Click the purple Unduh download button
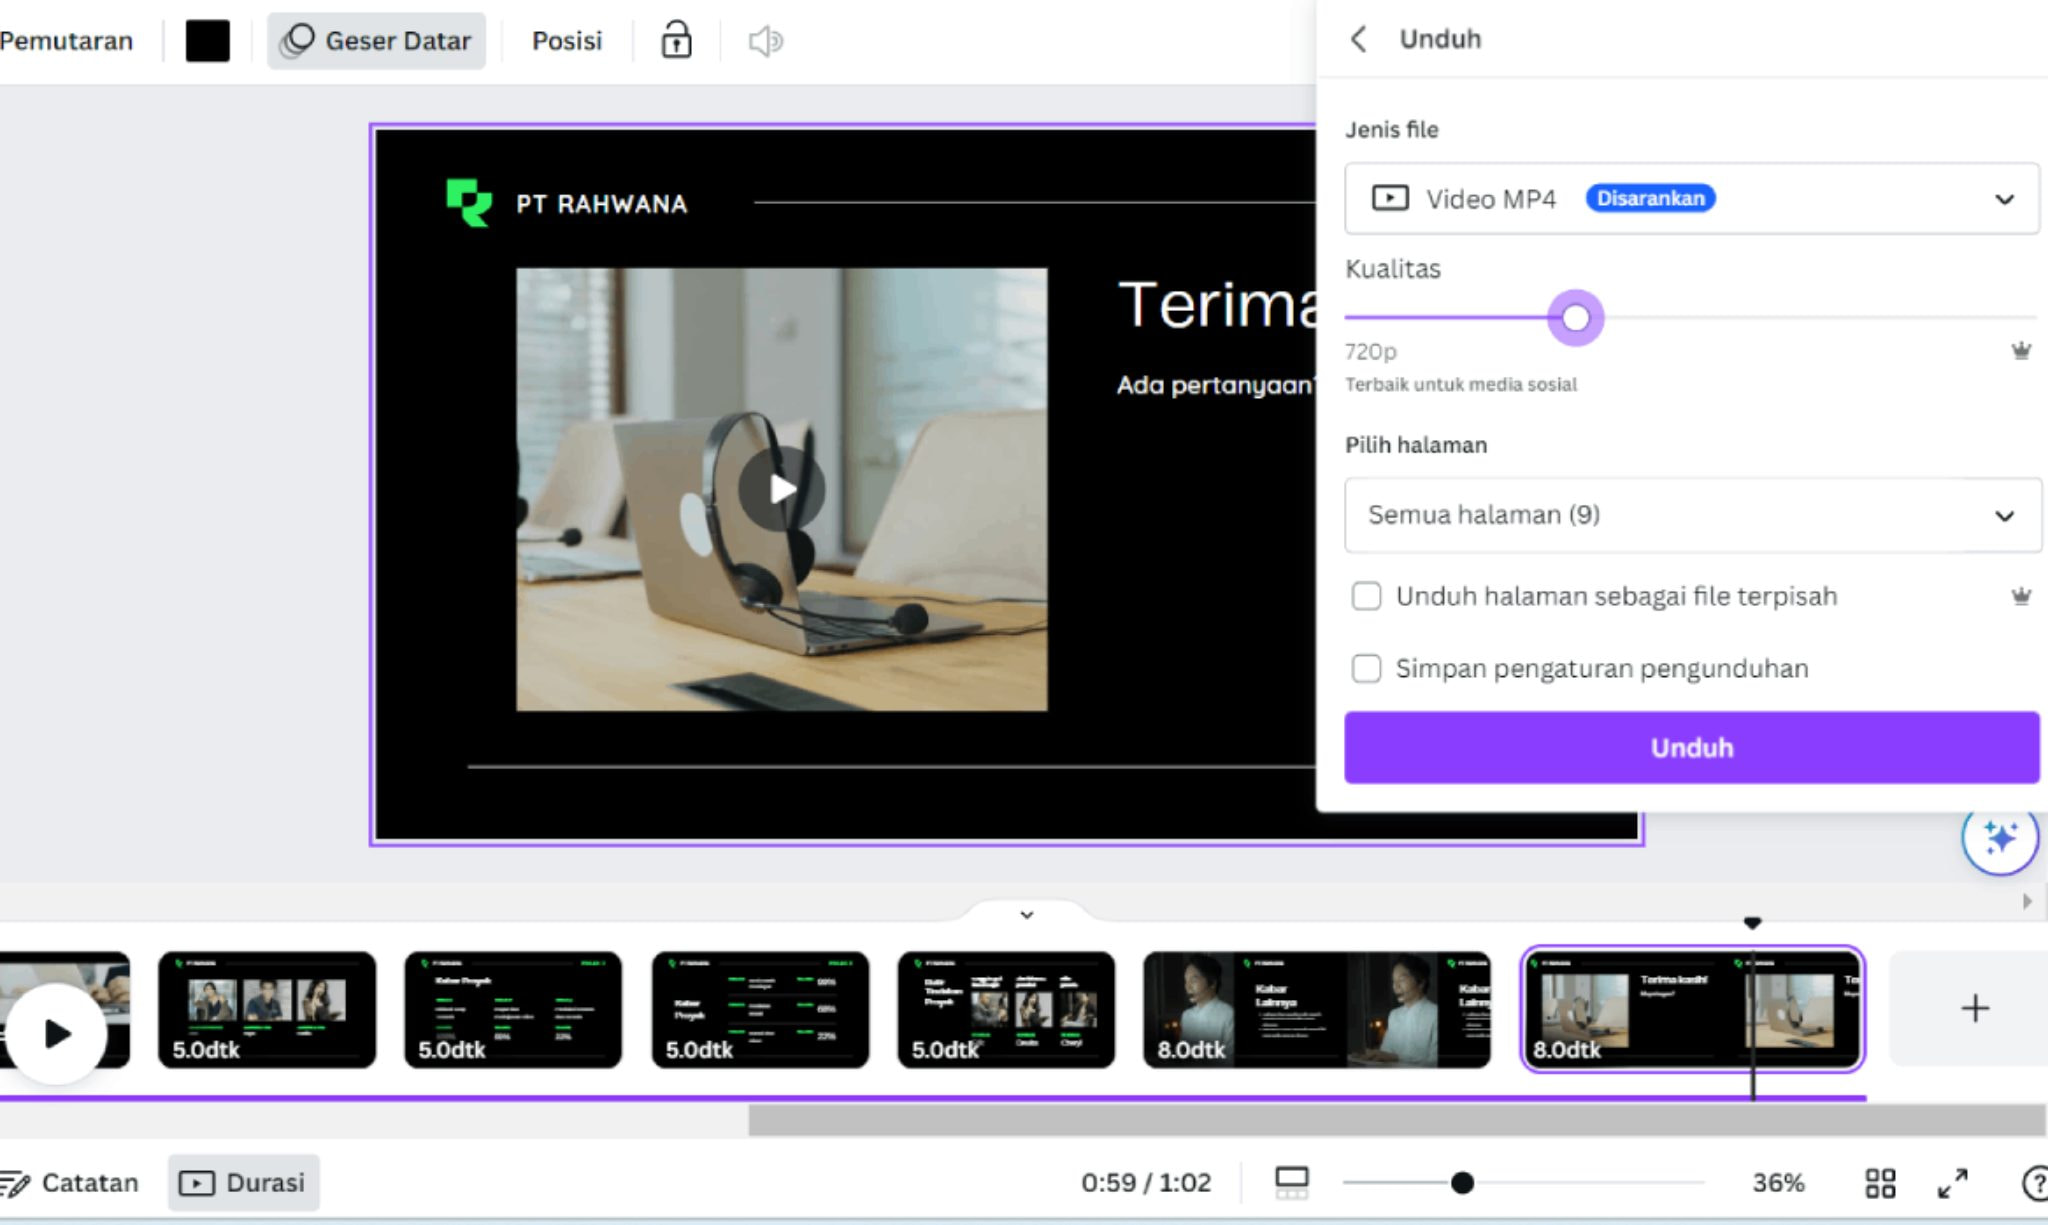Viewport: 2048px width, 1225px height. tap(1693, 747)
